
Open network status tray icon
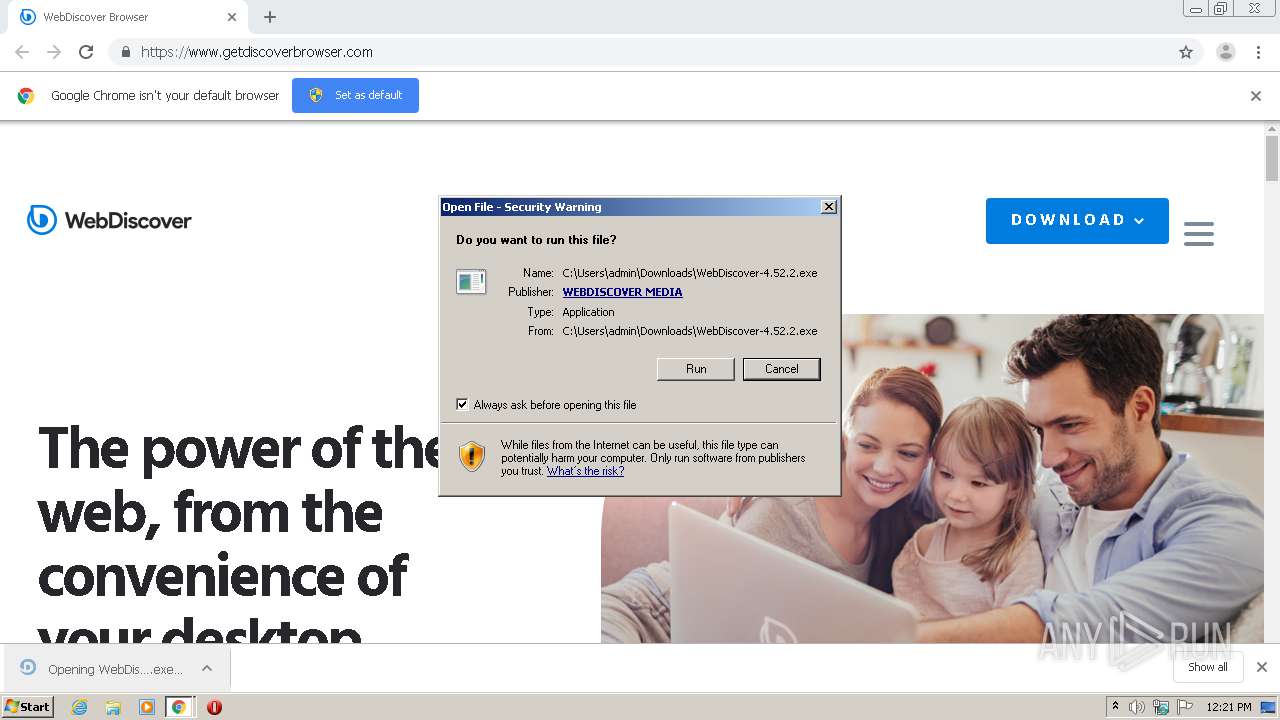coord(1161,707)
